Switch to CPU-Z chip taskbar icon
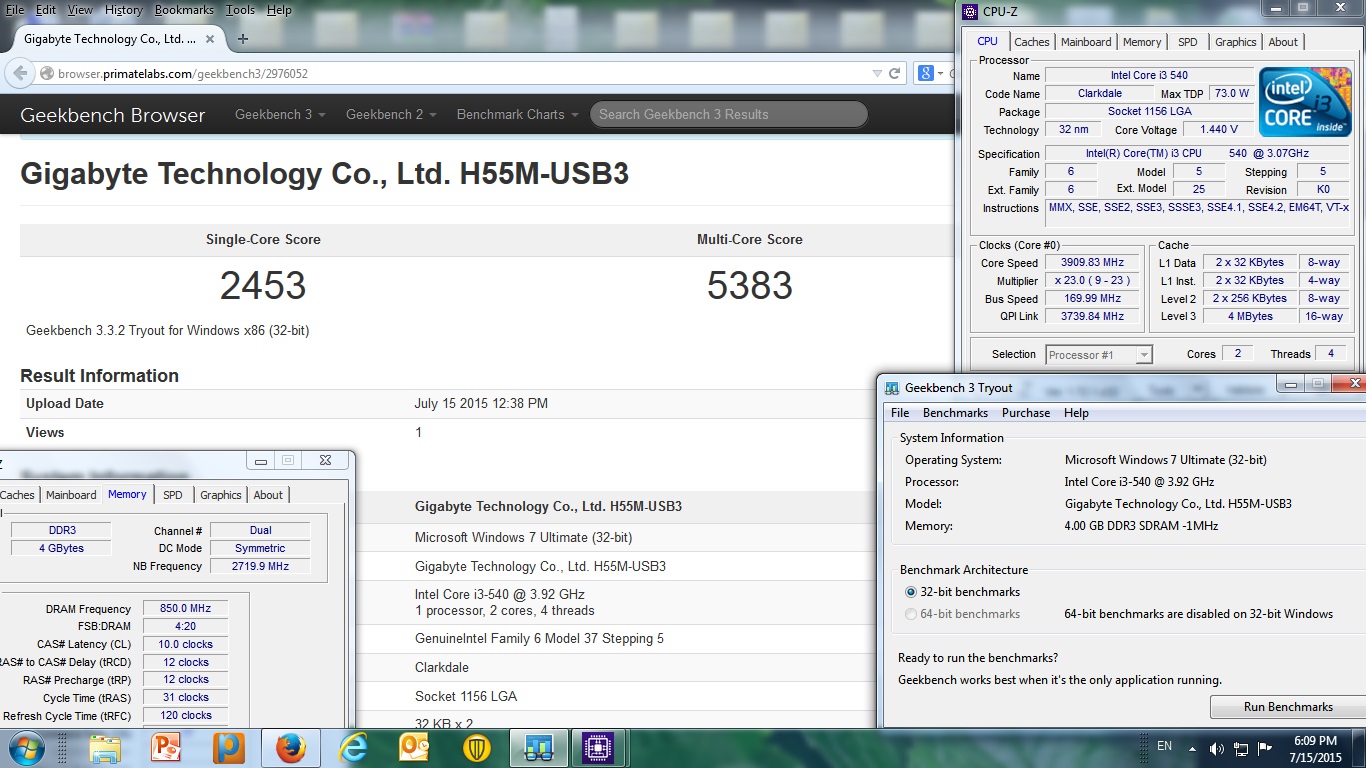Viewport: 1366px width, 768px height. click(597, 748)
